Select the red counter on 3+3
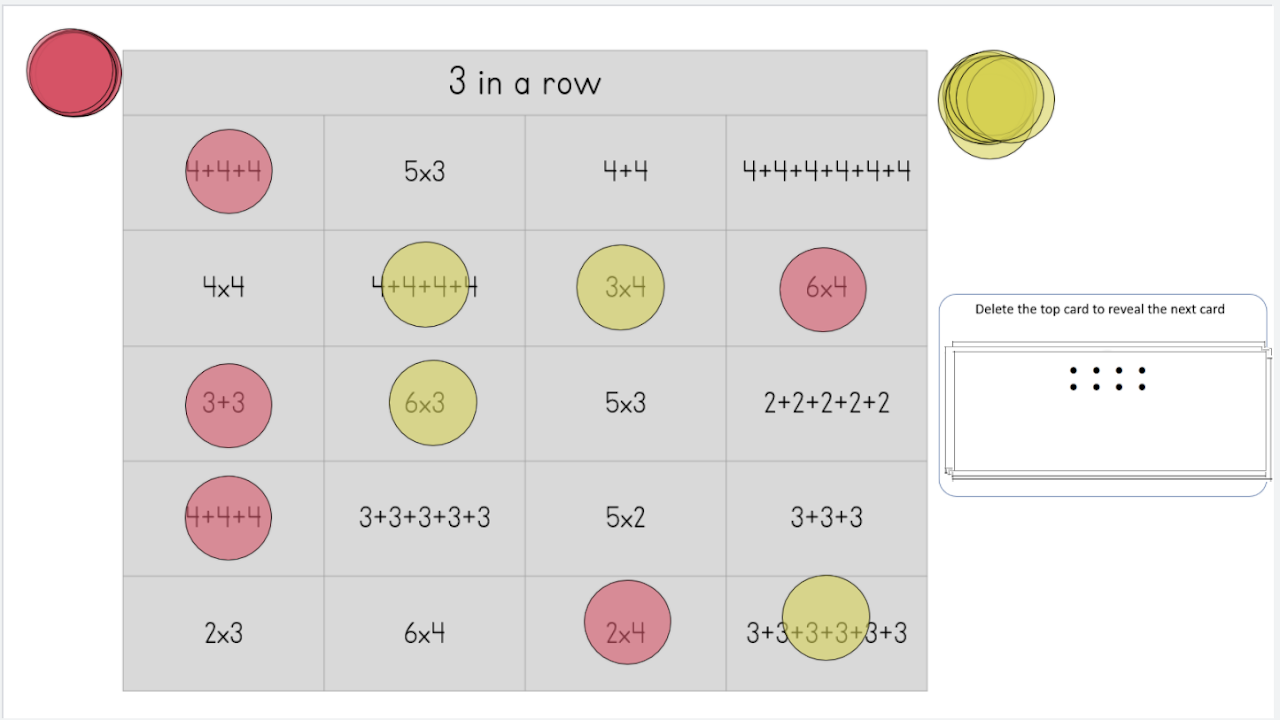Screen dimensions: 1280x720 229,405
